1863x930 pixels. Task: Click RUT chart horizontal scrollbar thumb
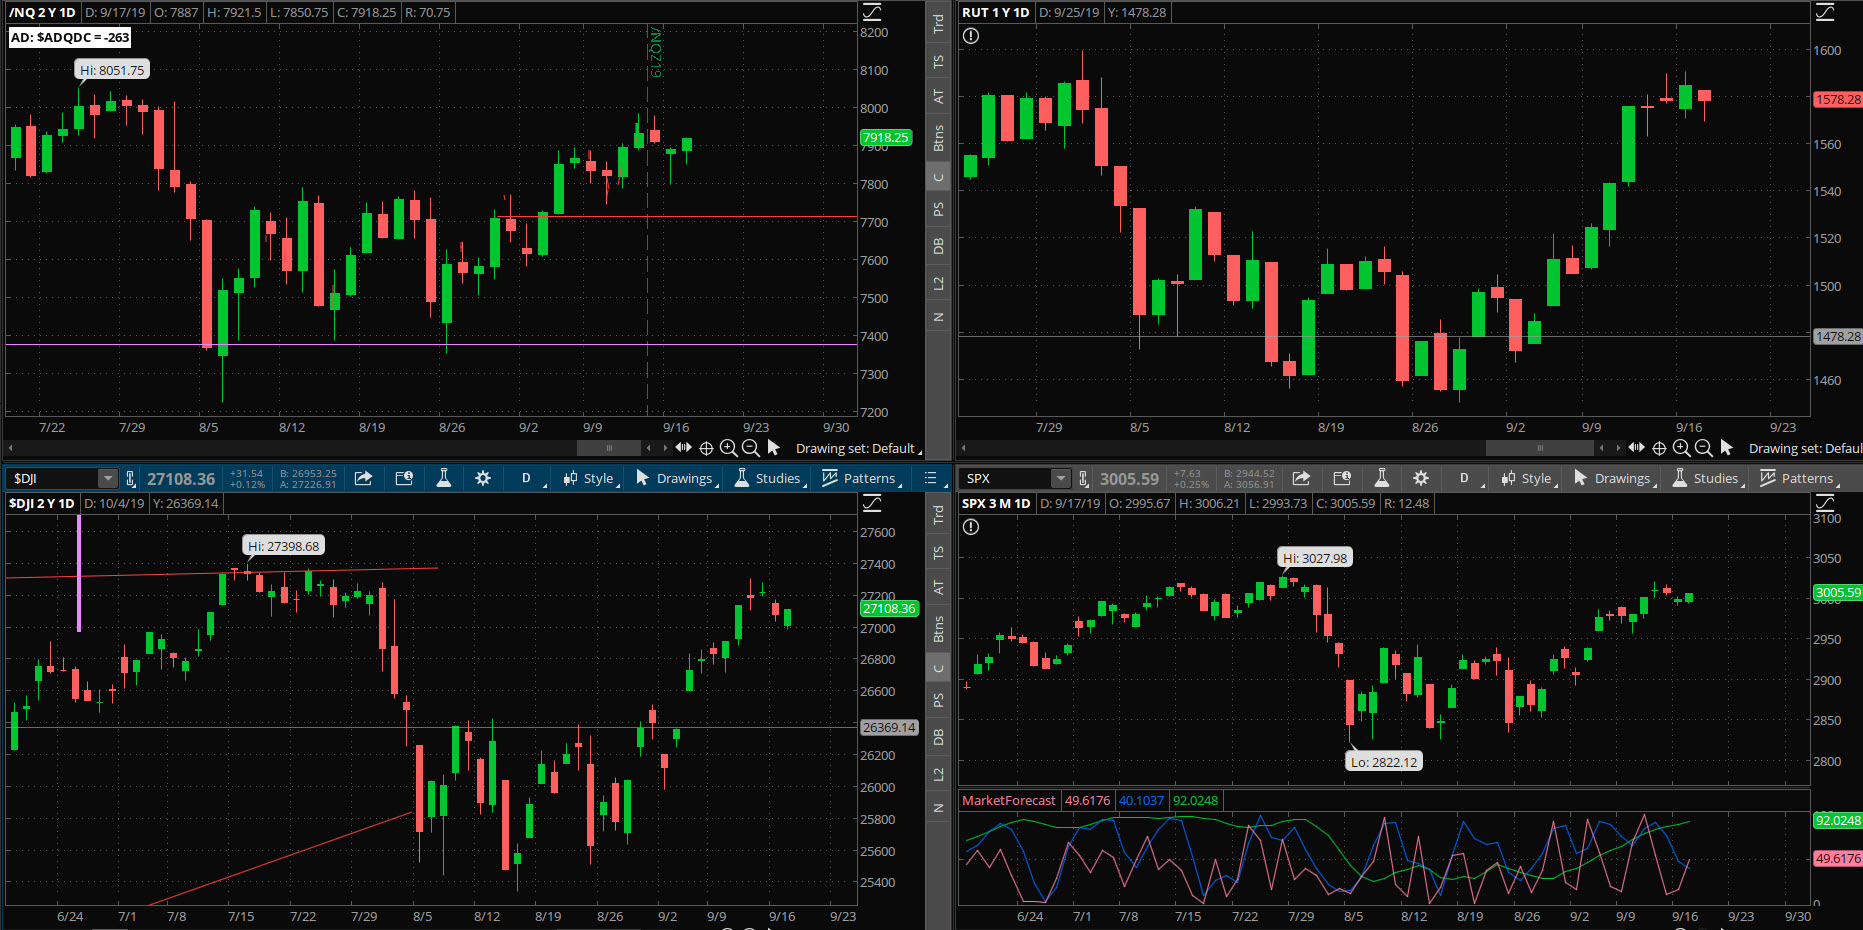point(1539,448)
